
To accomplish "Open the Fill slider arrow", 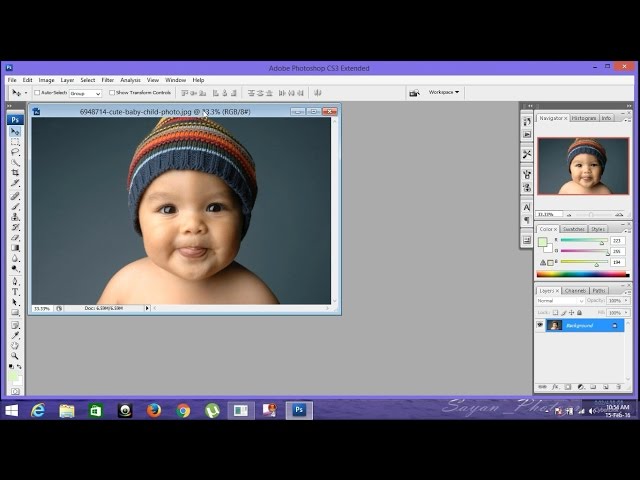I will pos(626,313).
